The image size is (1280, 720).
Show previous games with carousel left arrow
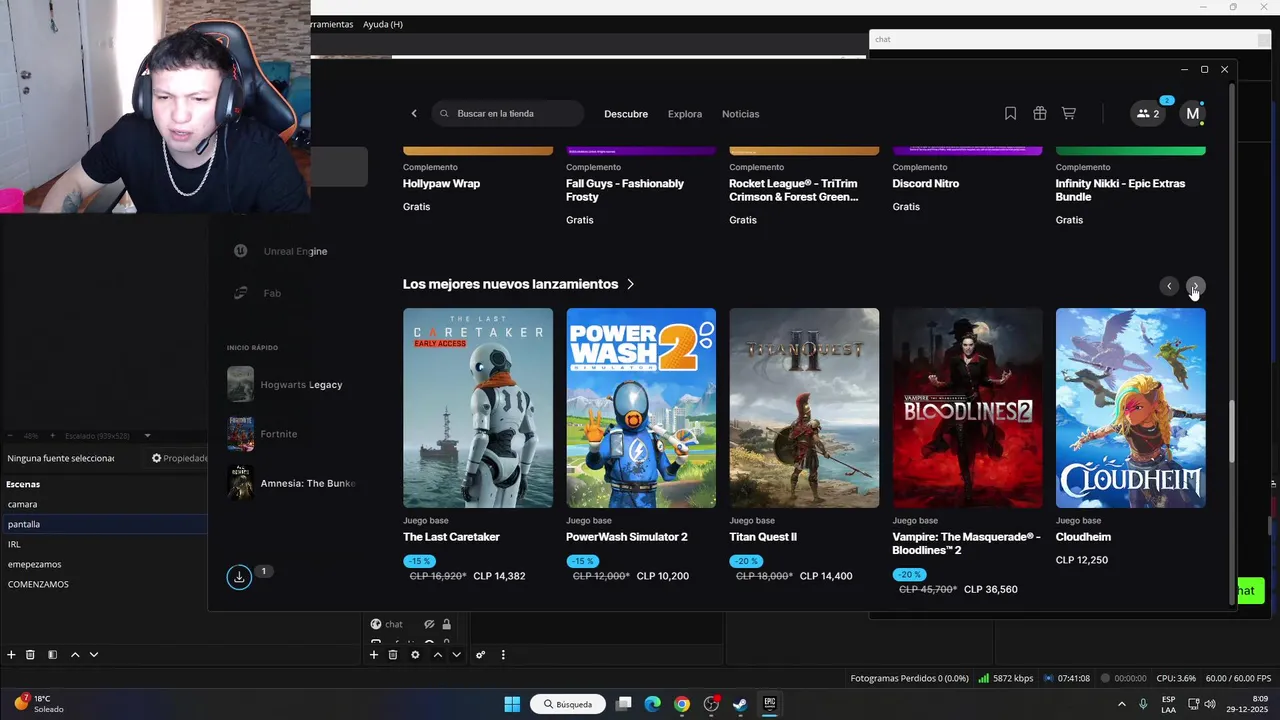pos(1169,286)
